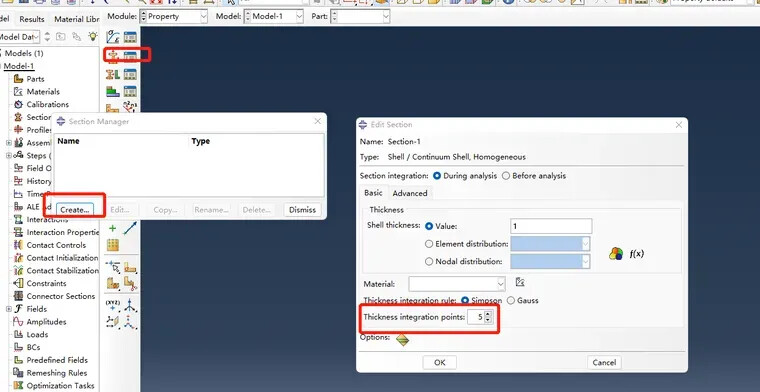The image size is (760, 392).
Task: Expand the Fields tree node
Action: pyautogui.click(x=9, y=309)
